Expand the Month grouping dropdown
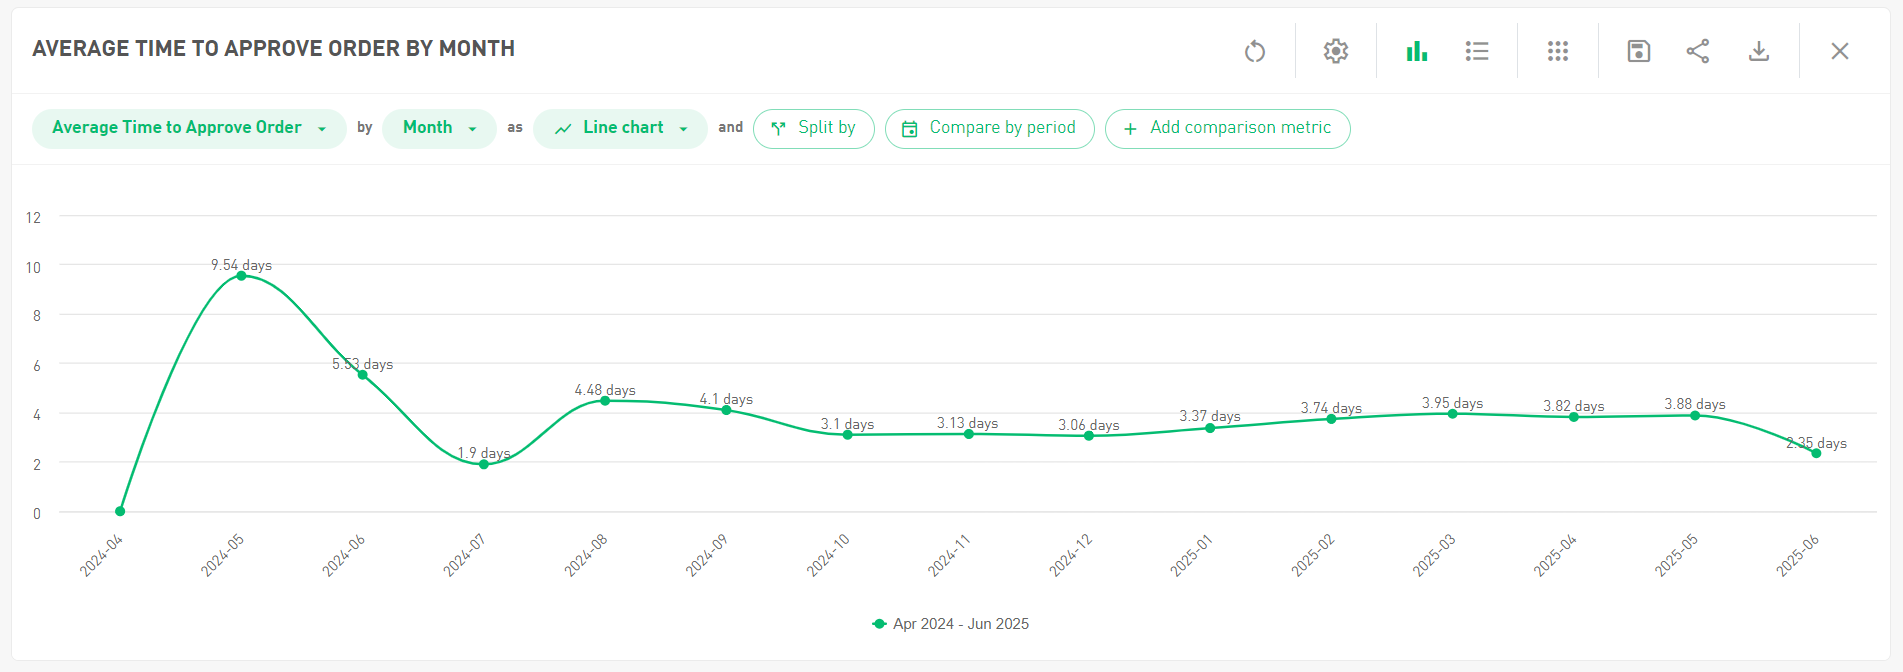 tap(439, 128)
